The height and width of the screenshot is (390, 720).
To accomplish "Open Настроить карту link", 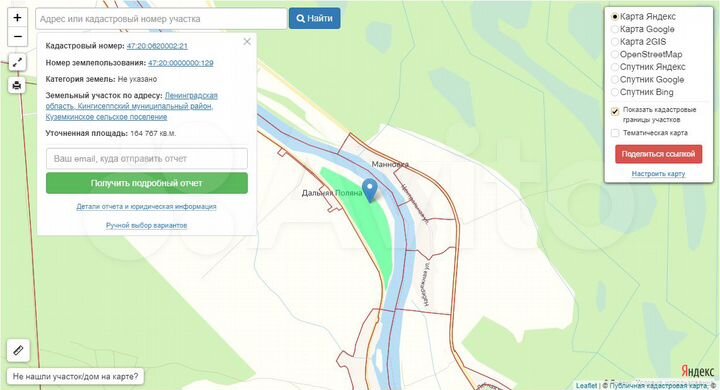I will 658,174.
